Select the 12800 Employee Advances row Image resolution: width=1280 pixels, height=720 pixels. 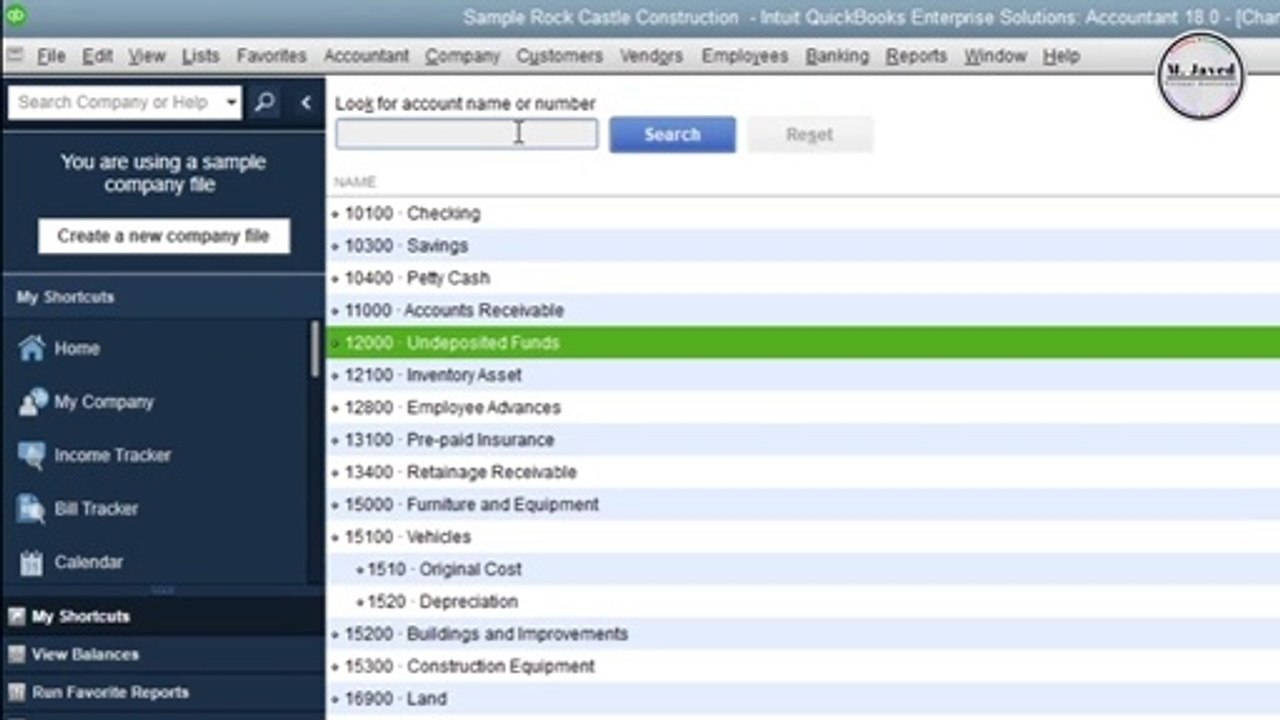[802, 407]
